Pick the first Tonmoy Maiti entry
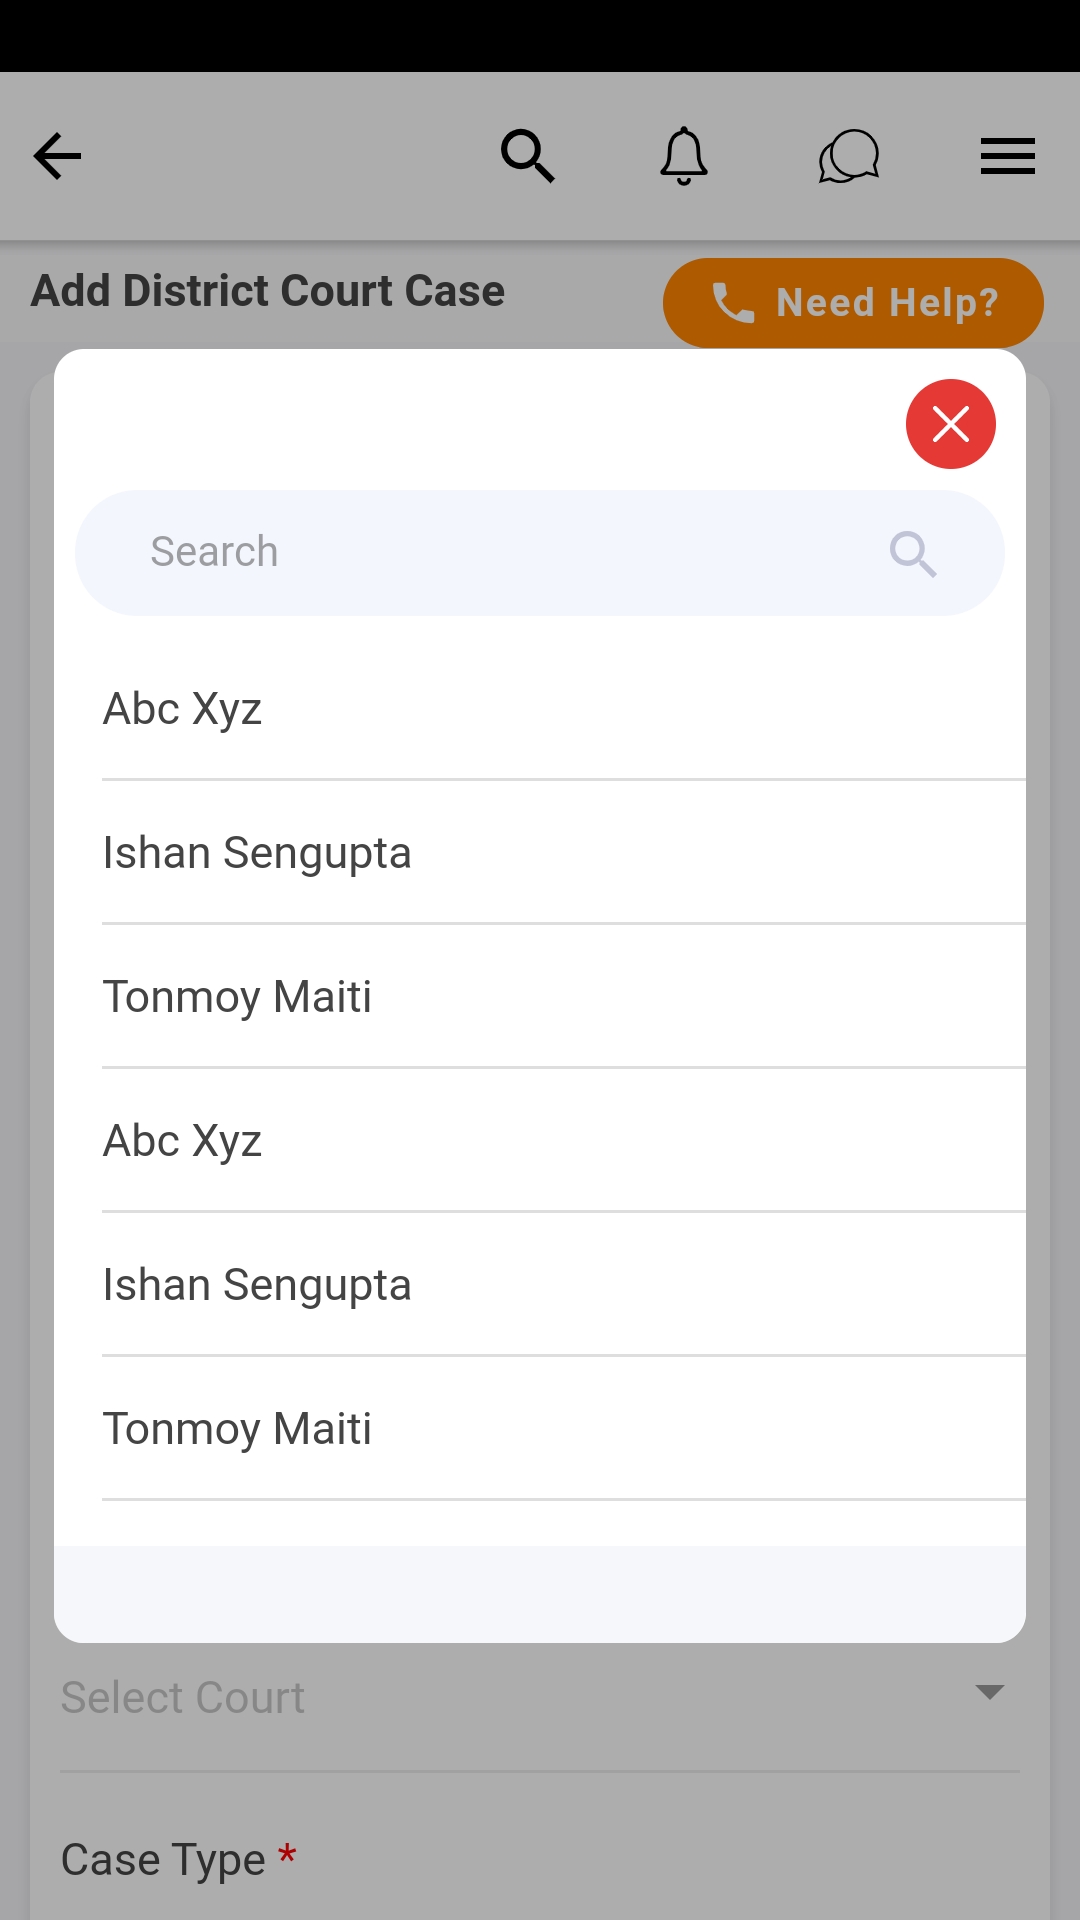Screen dimensions: 1080x1920 point(237,997)
